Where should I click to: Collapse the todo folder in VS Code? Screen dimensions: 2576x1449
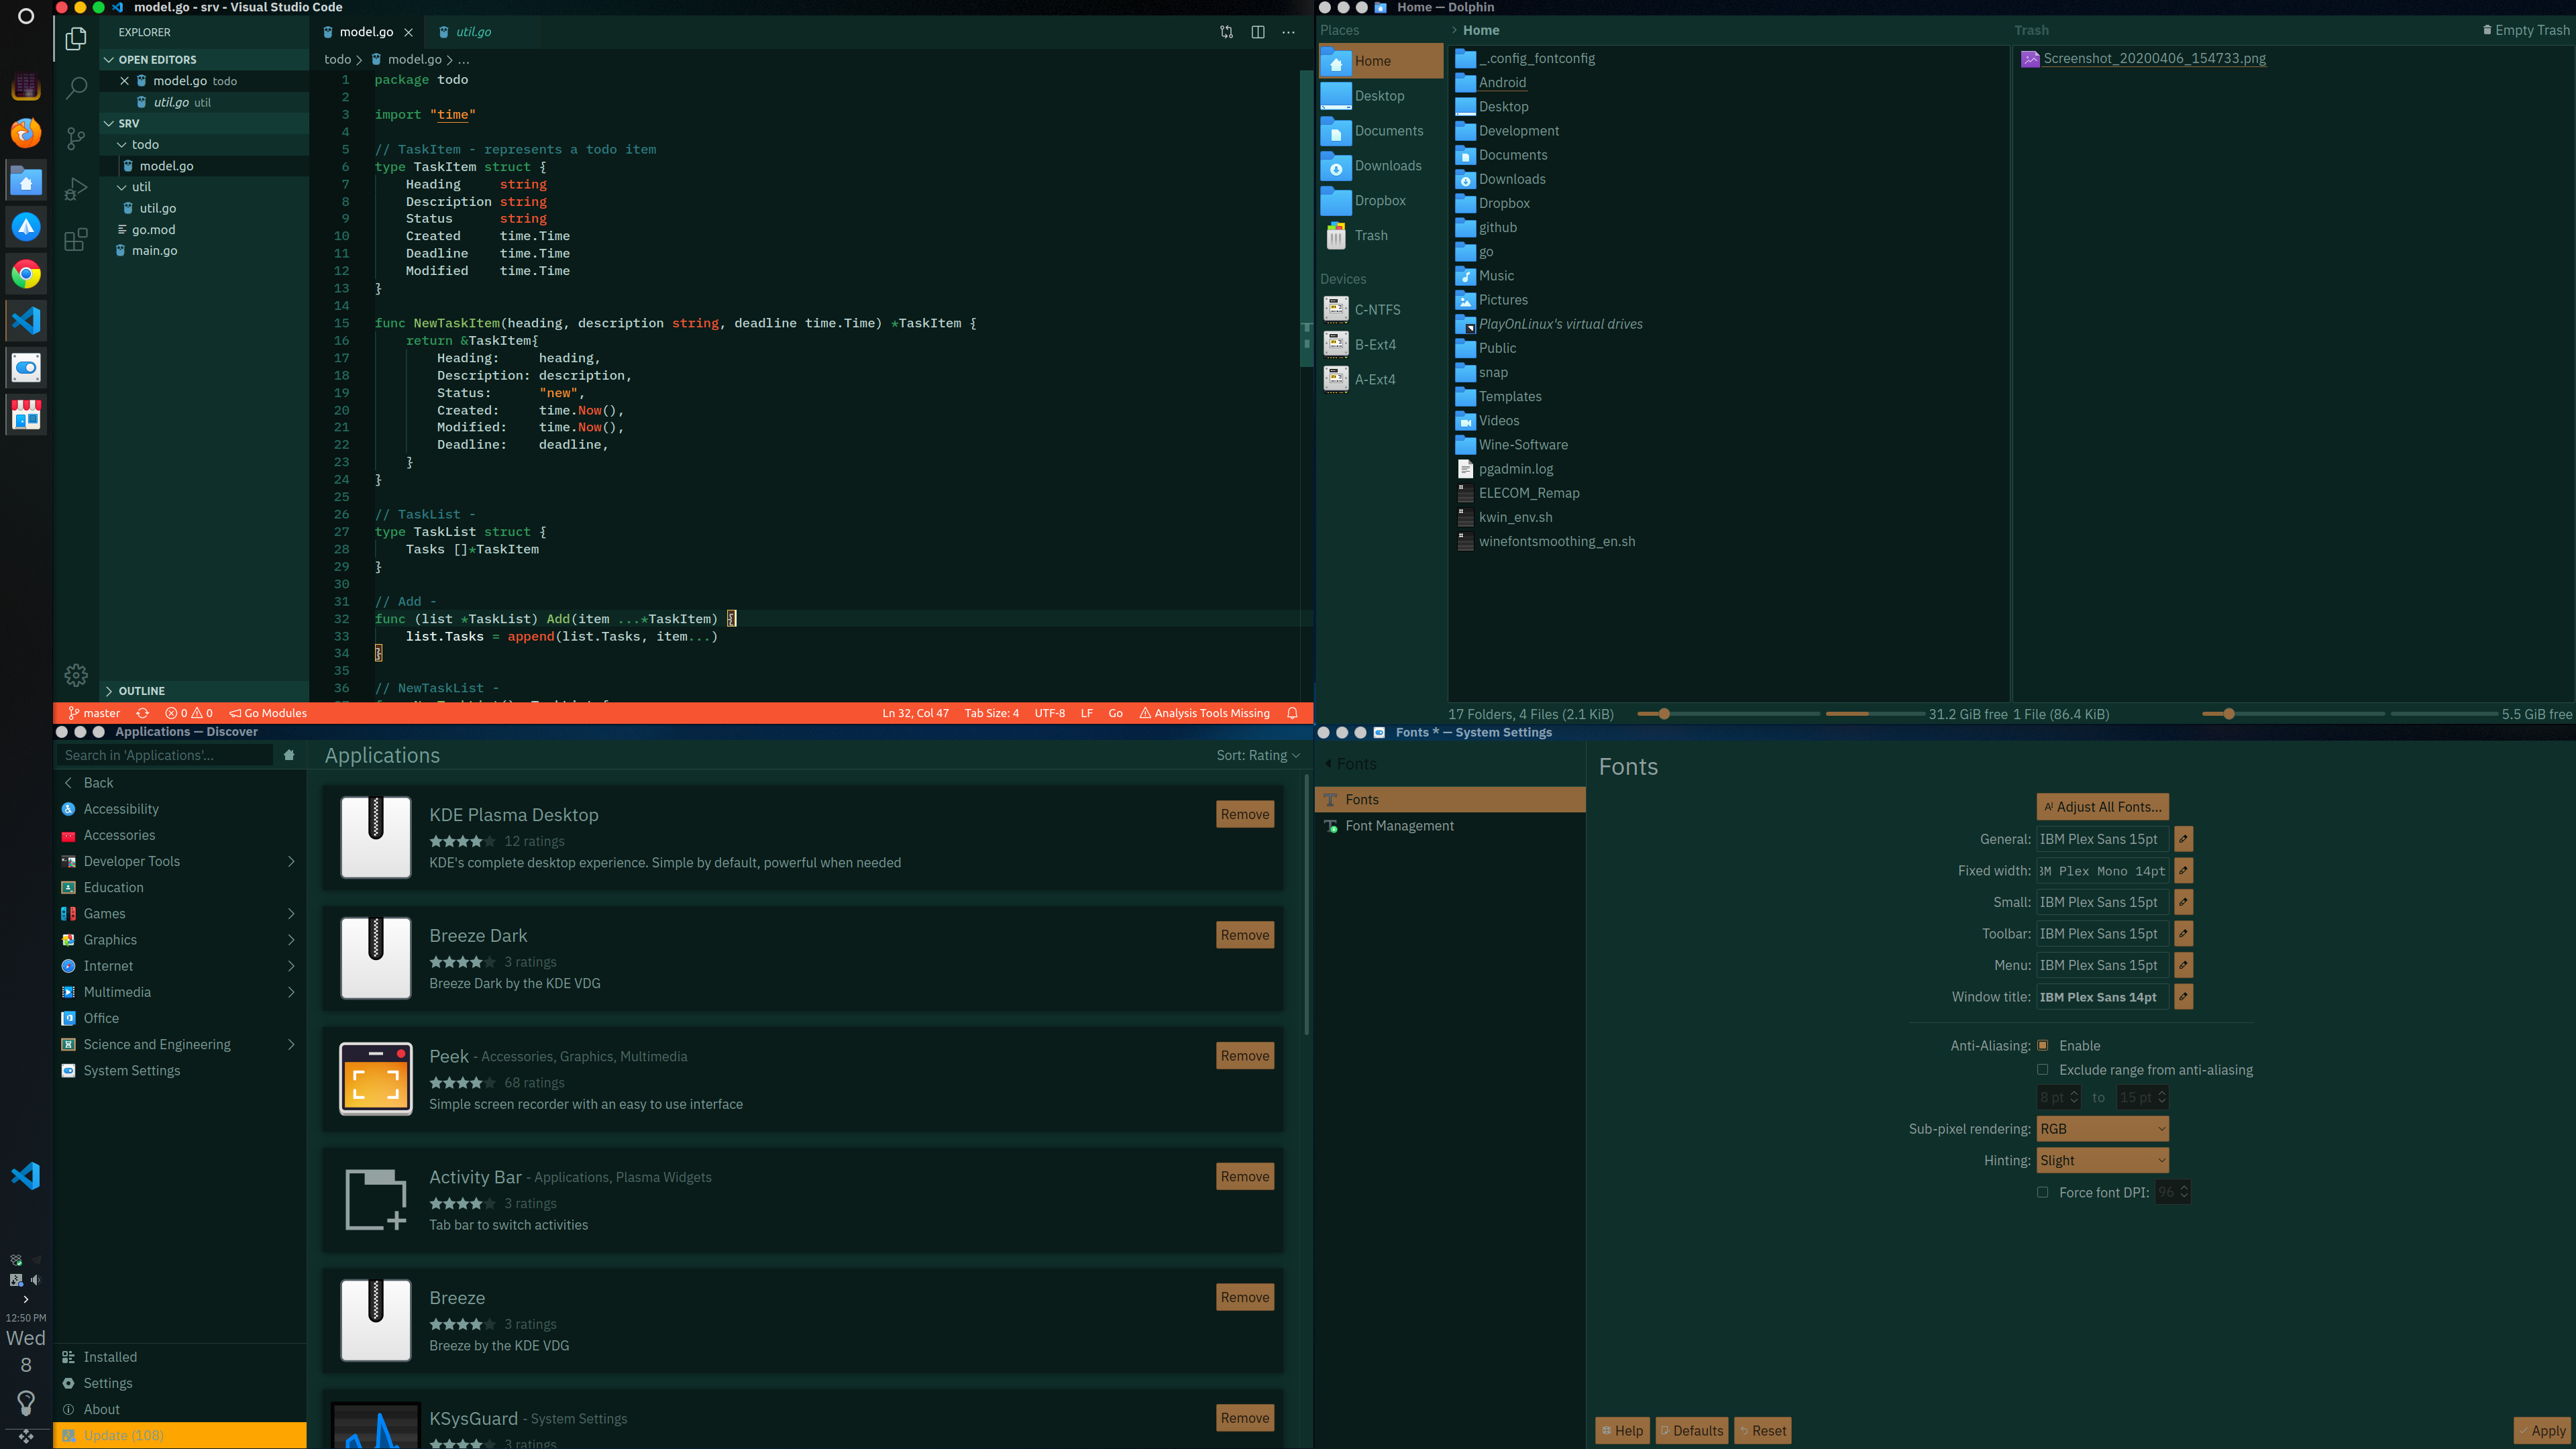click(x=204, y=144)
